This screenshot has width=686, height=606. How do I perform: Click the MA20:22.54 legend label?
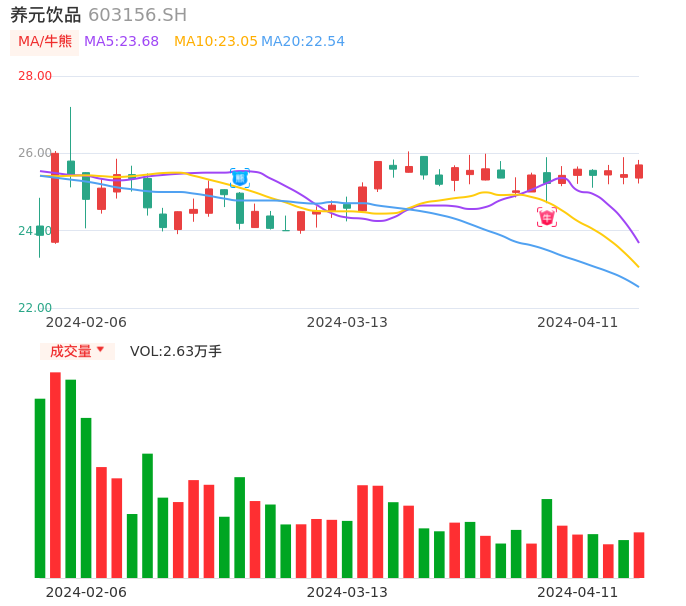(x=303, y=42)
